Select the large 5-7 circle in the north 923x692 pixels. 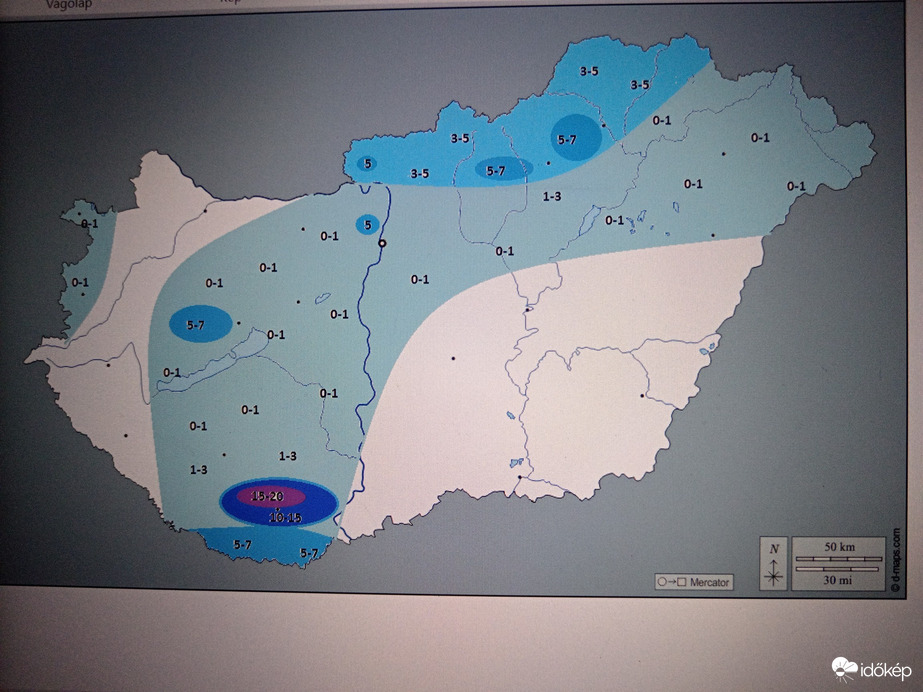coord(575,138)
